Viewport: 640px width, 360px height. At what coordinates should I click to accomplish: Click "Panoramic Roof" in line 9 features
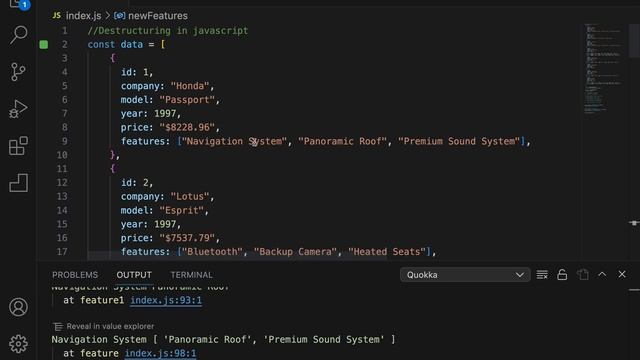pos(342,141)
